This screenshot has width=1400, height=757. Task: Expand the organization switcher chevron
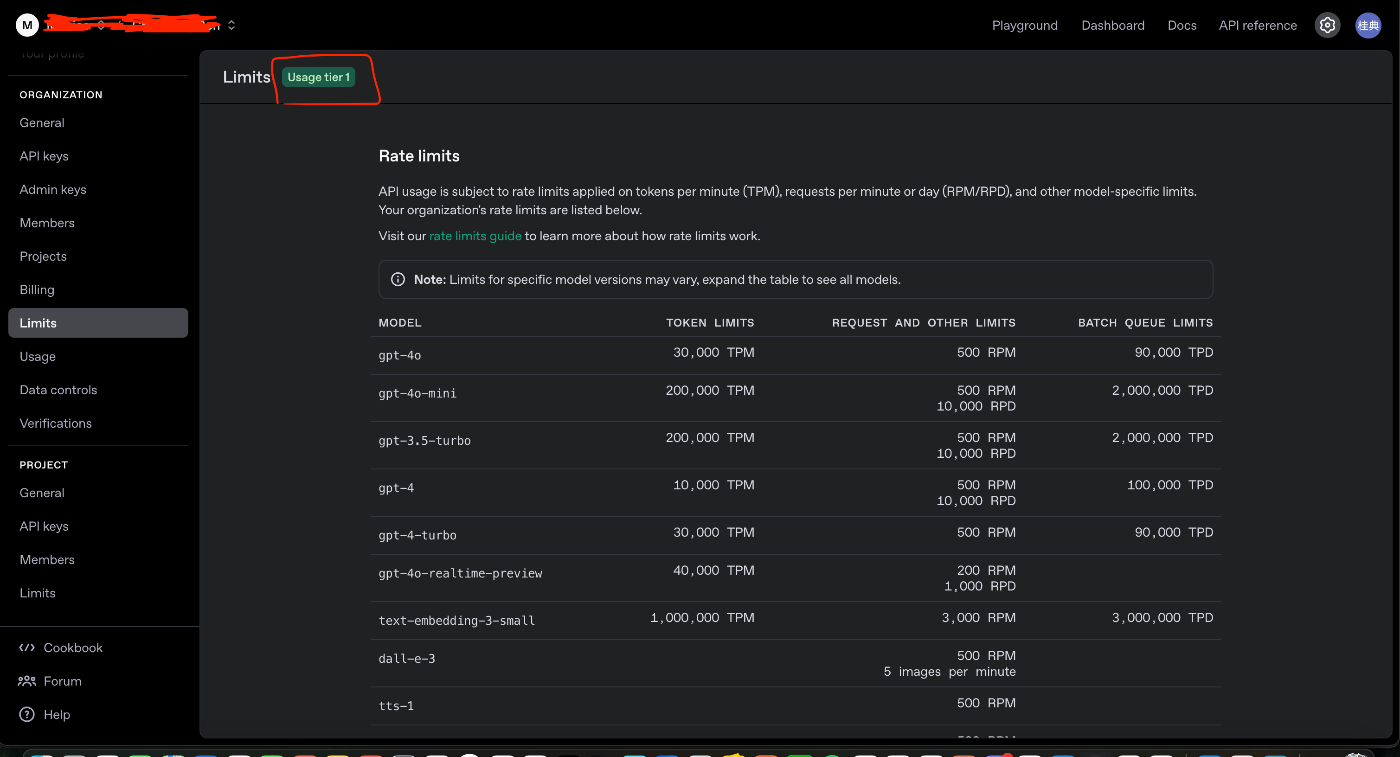click(x=232, y=25)
